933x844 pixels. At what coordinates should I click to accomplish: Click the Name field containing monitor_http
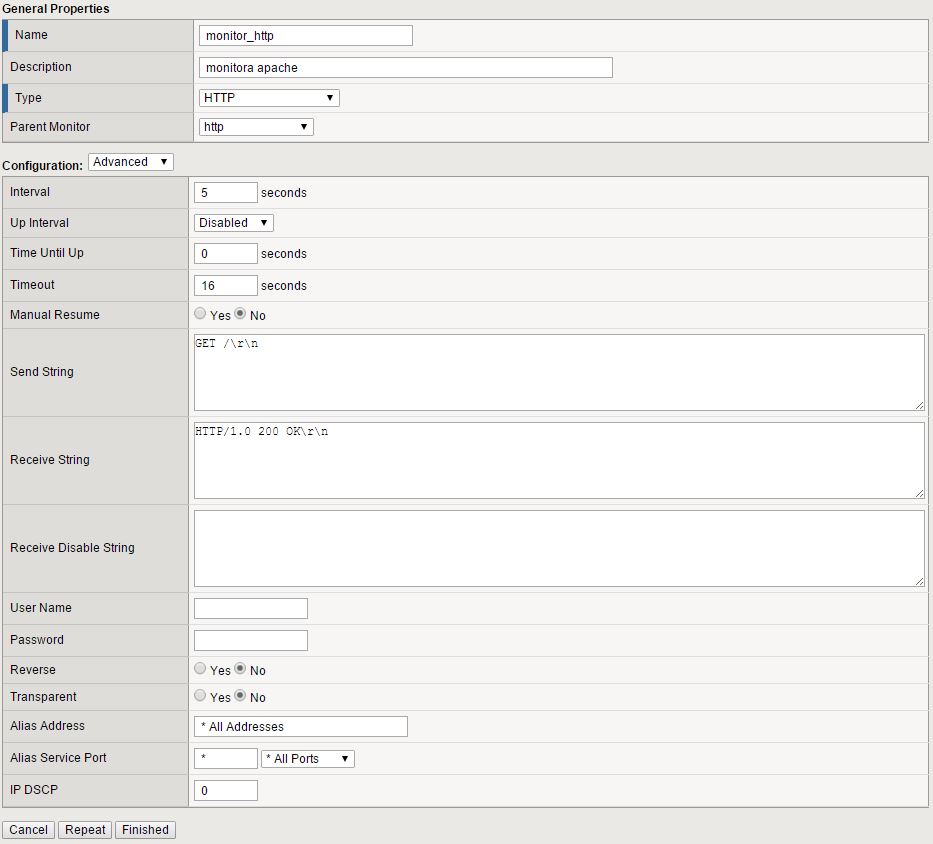coord(305,36)
